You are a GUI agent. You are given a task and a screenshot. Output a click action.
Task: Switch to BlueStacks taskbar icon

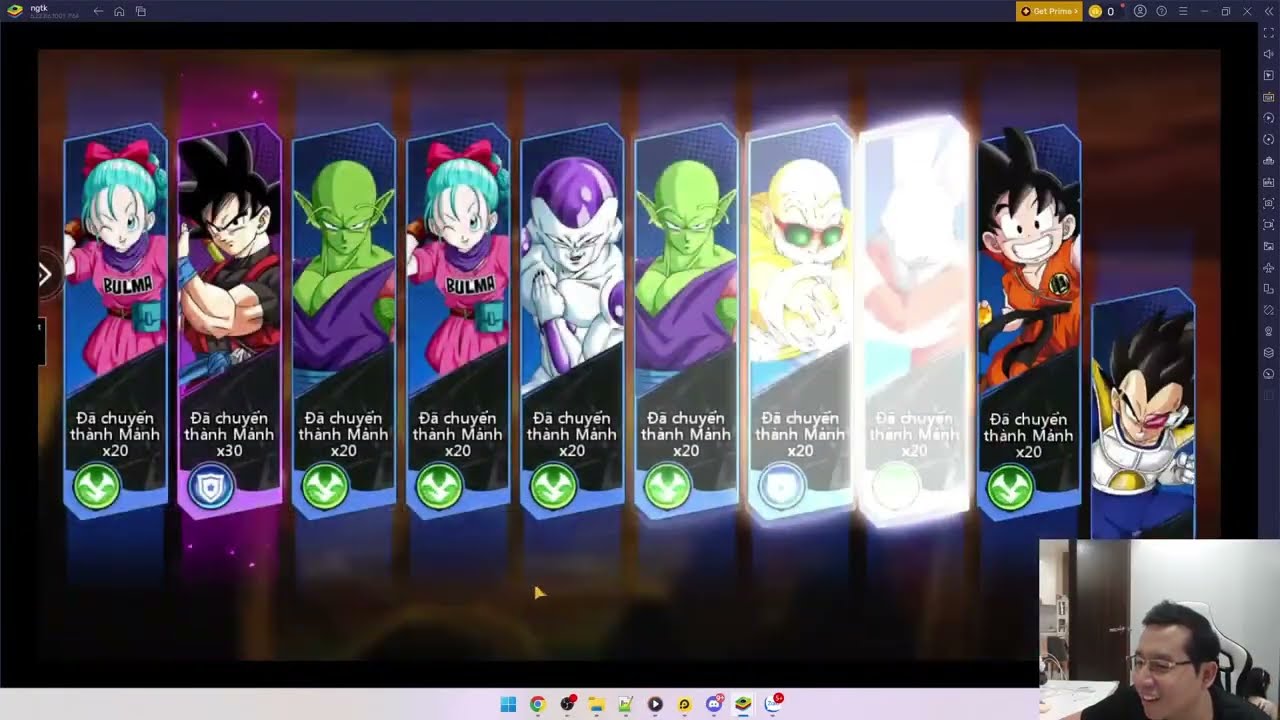click(x=743, y=704)
